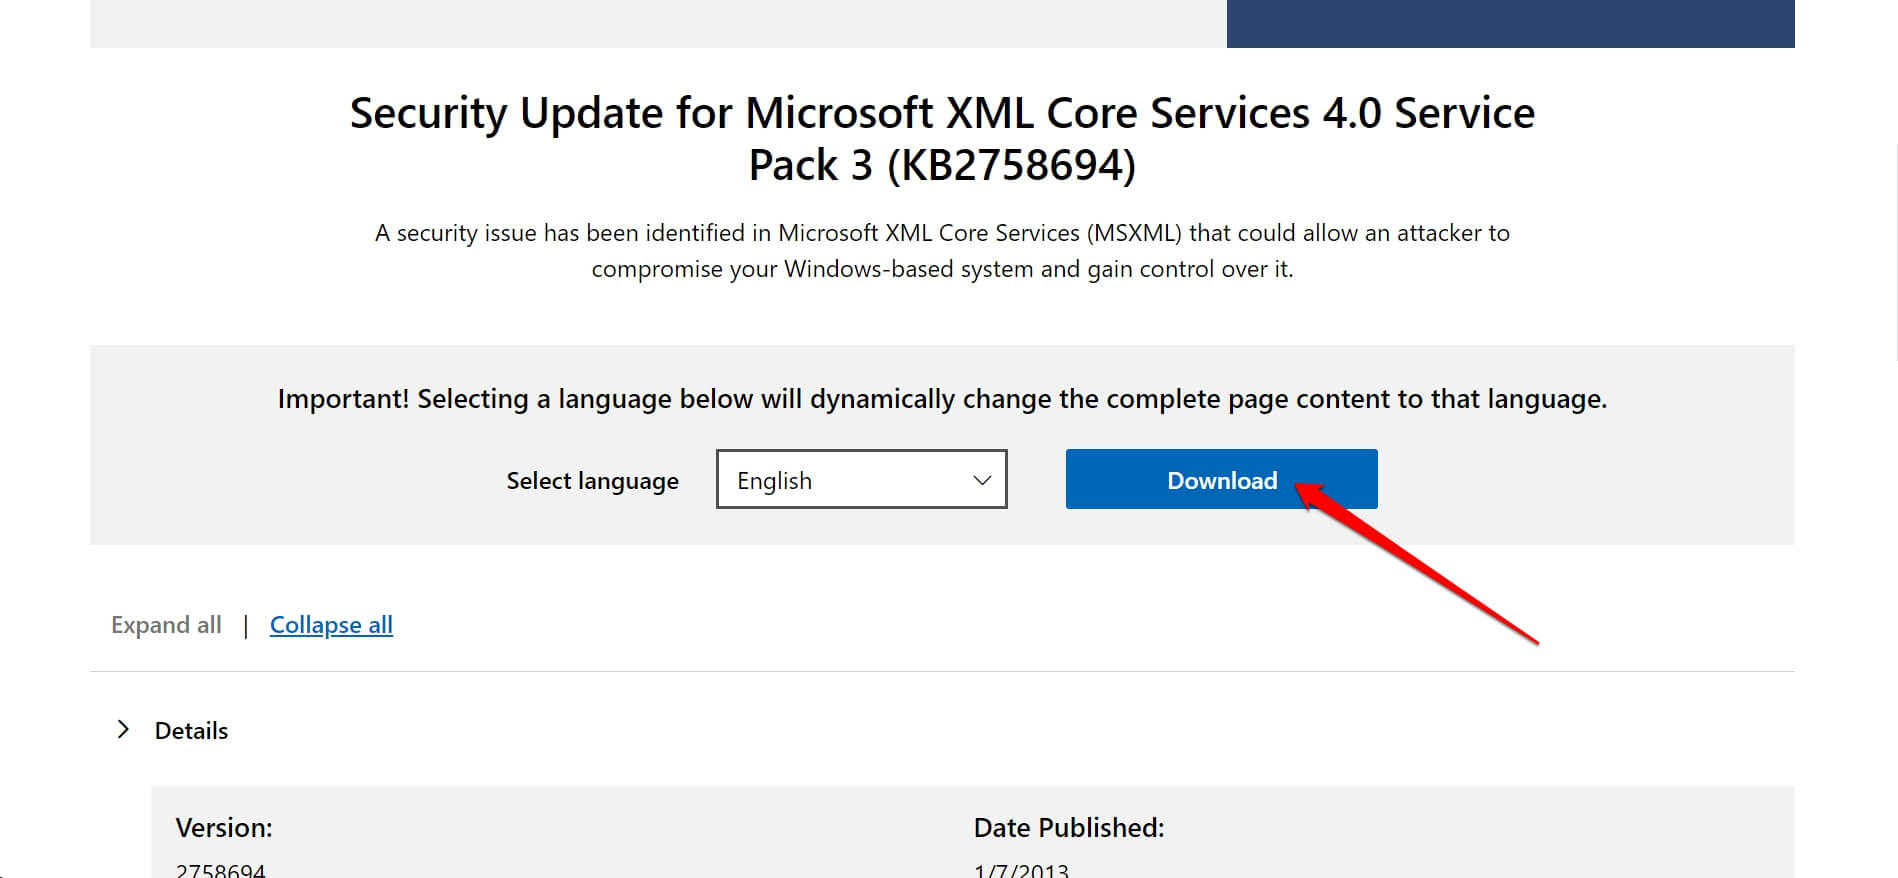Click the Select language label
1898x878 pixels.
pyautogui.click(x=592, y=481)
